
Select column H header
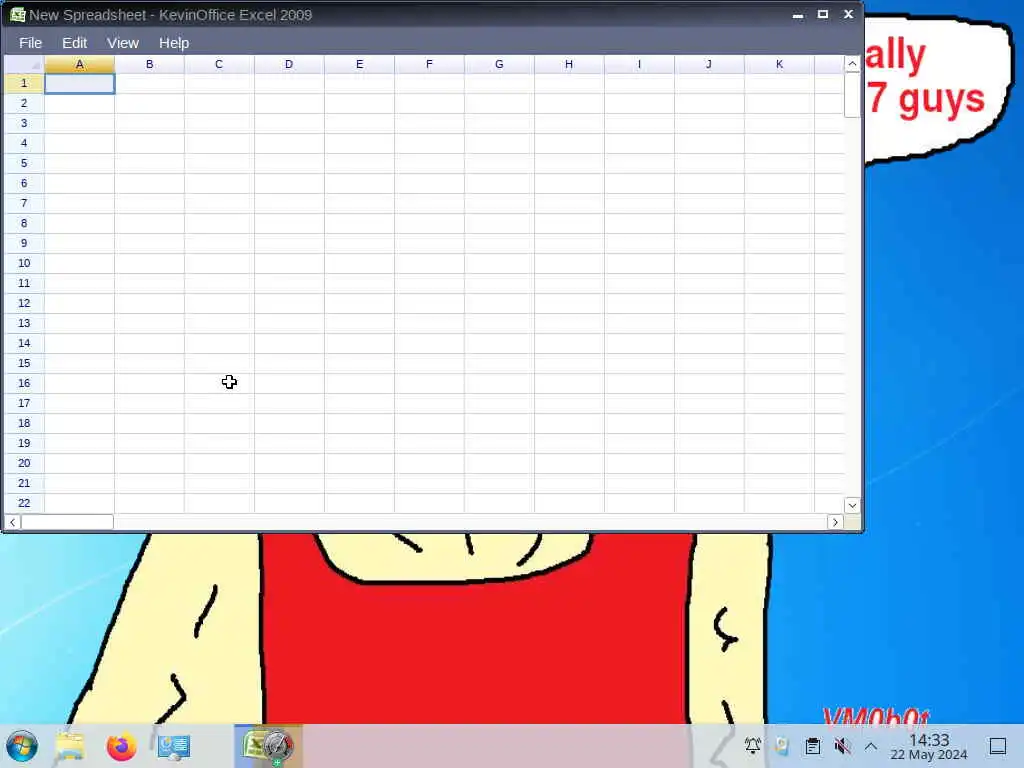click(569, 64)
